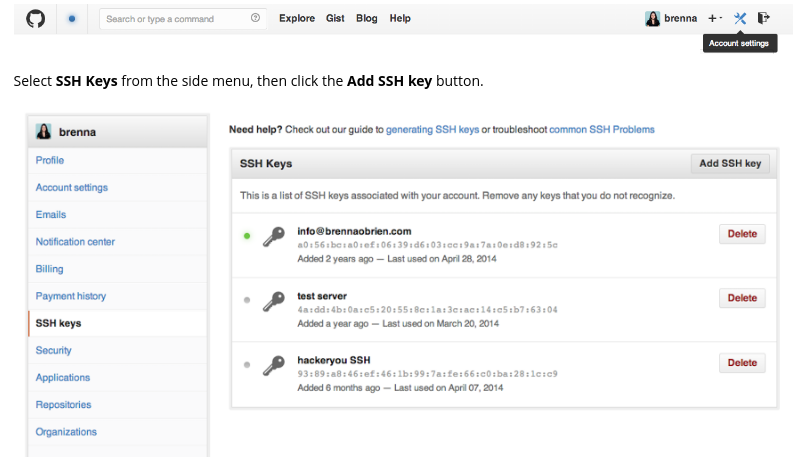Click the Add SSH key button
793x459 pixels.
[730, 163]
